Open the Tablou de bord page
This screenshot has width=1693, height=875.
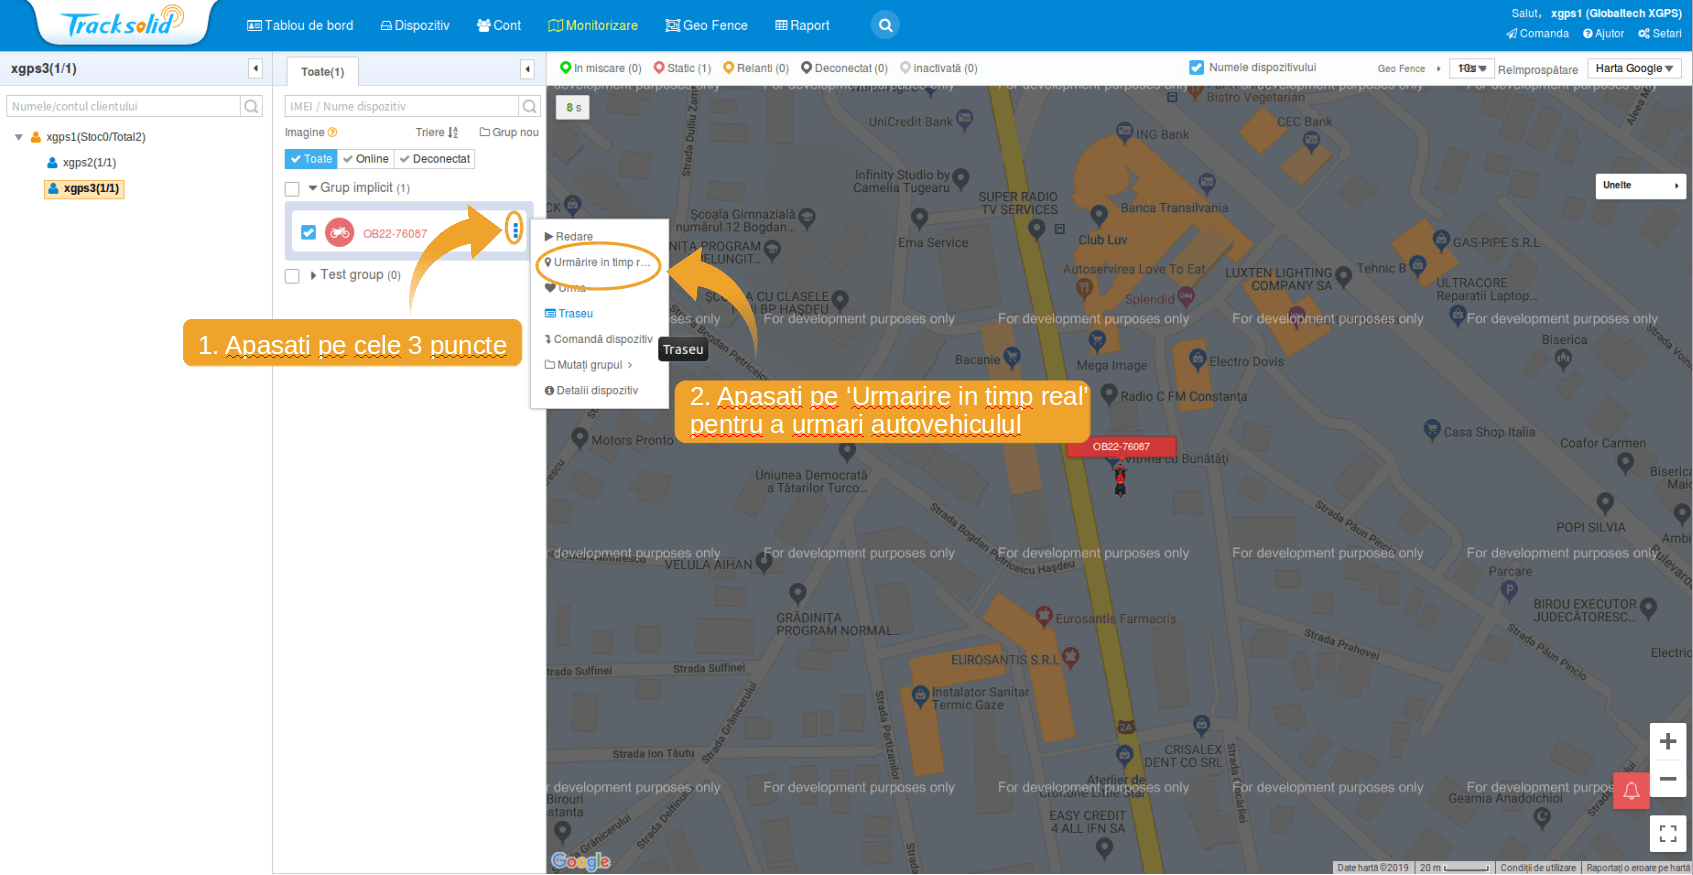[300, 25]
